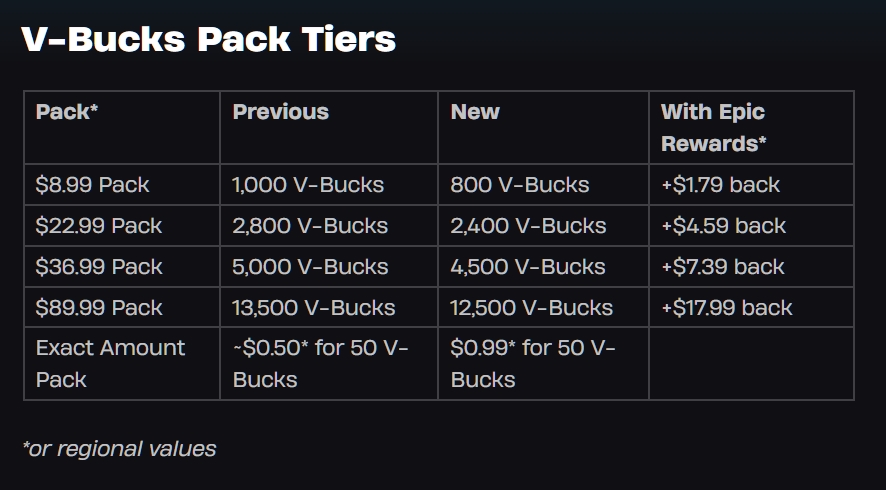The height and width of the screenshot is (490, 886).
Task: Click the $8.99 Pack cell
Action: click(x=92, y=185)
